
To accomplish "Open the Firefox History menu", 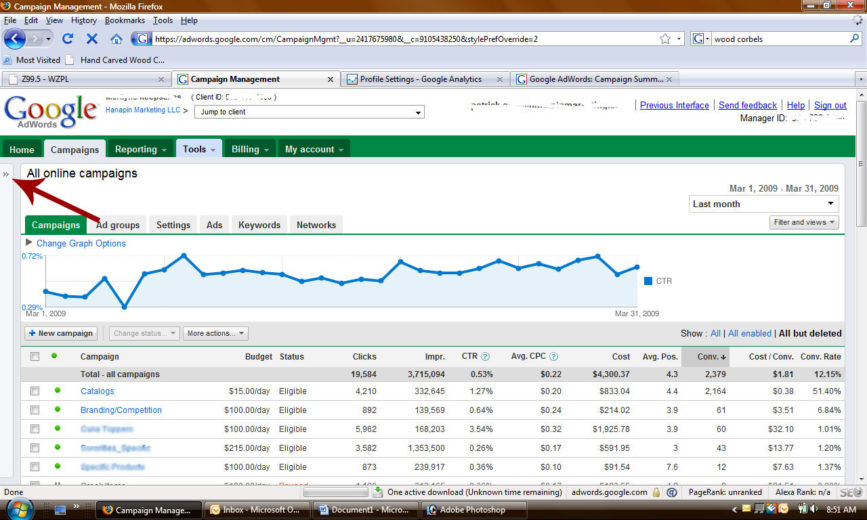I will tap(83, 20).
